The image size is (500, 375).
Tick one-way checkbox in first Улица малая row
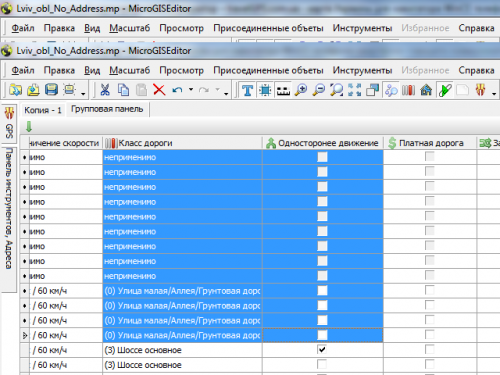pyautogui.click(x=322, y=291)
